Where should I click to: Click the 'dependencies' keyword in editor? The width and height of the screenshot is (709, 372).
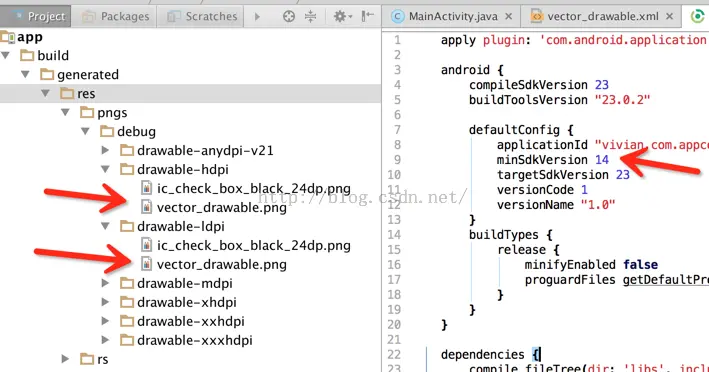pos(482,354)
